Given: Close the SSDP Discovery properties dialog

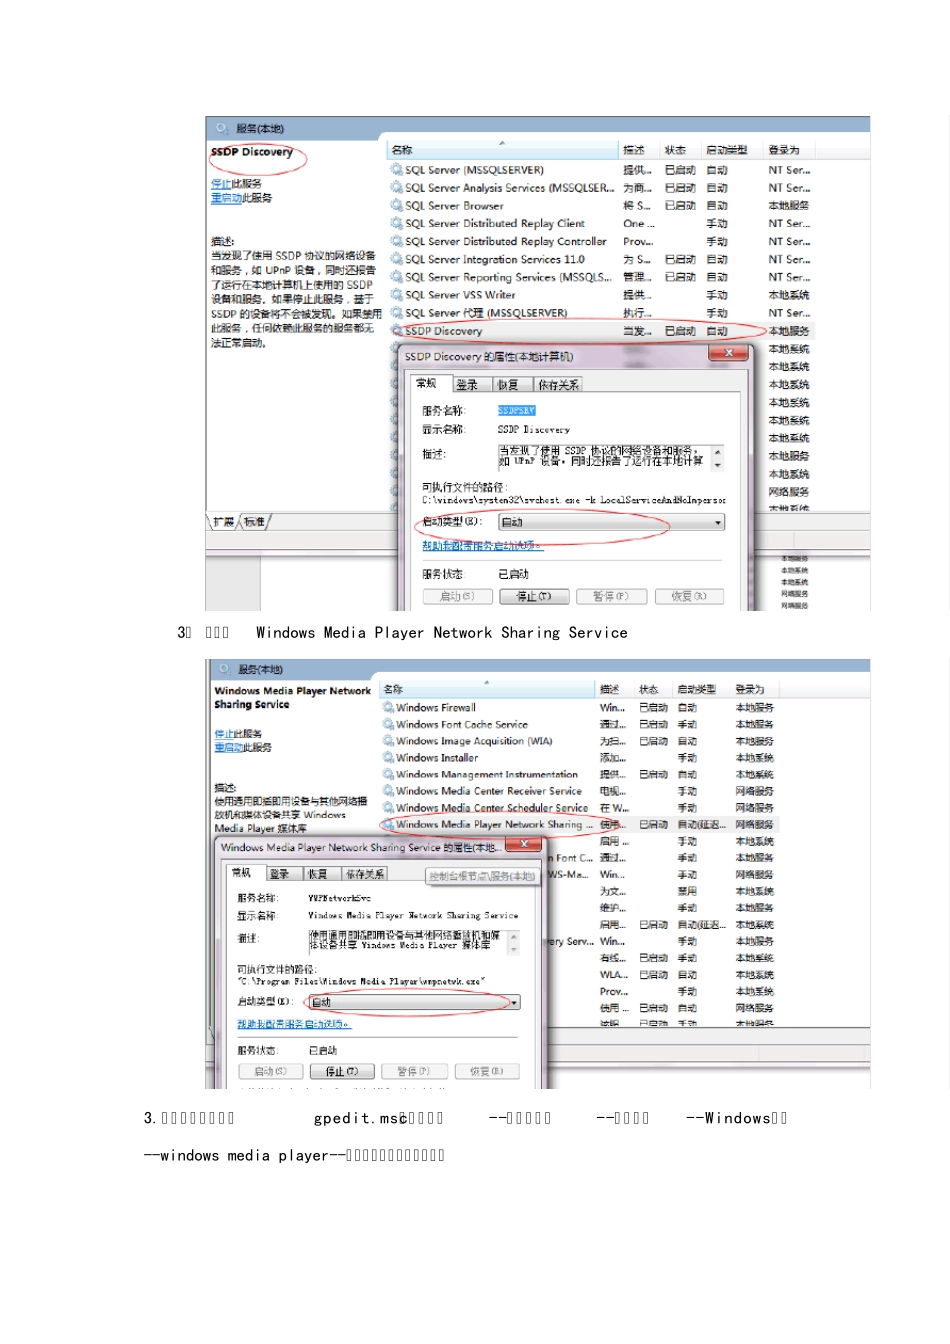Looking at the screenshot, I should (x=728, y=353).
